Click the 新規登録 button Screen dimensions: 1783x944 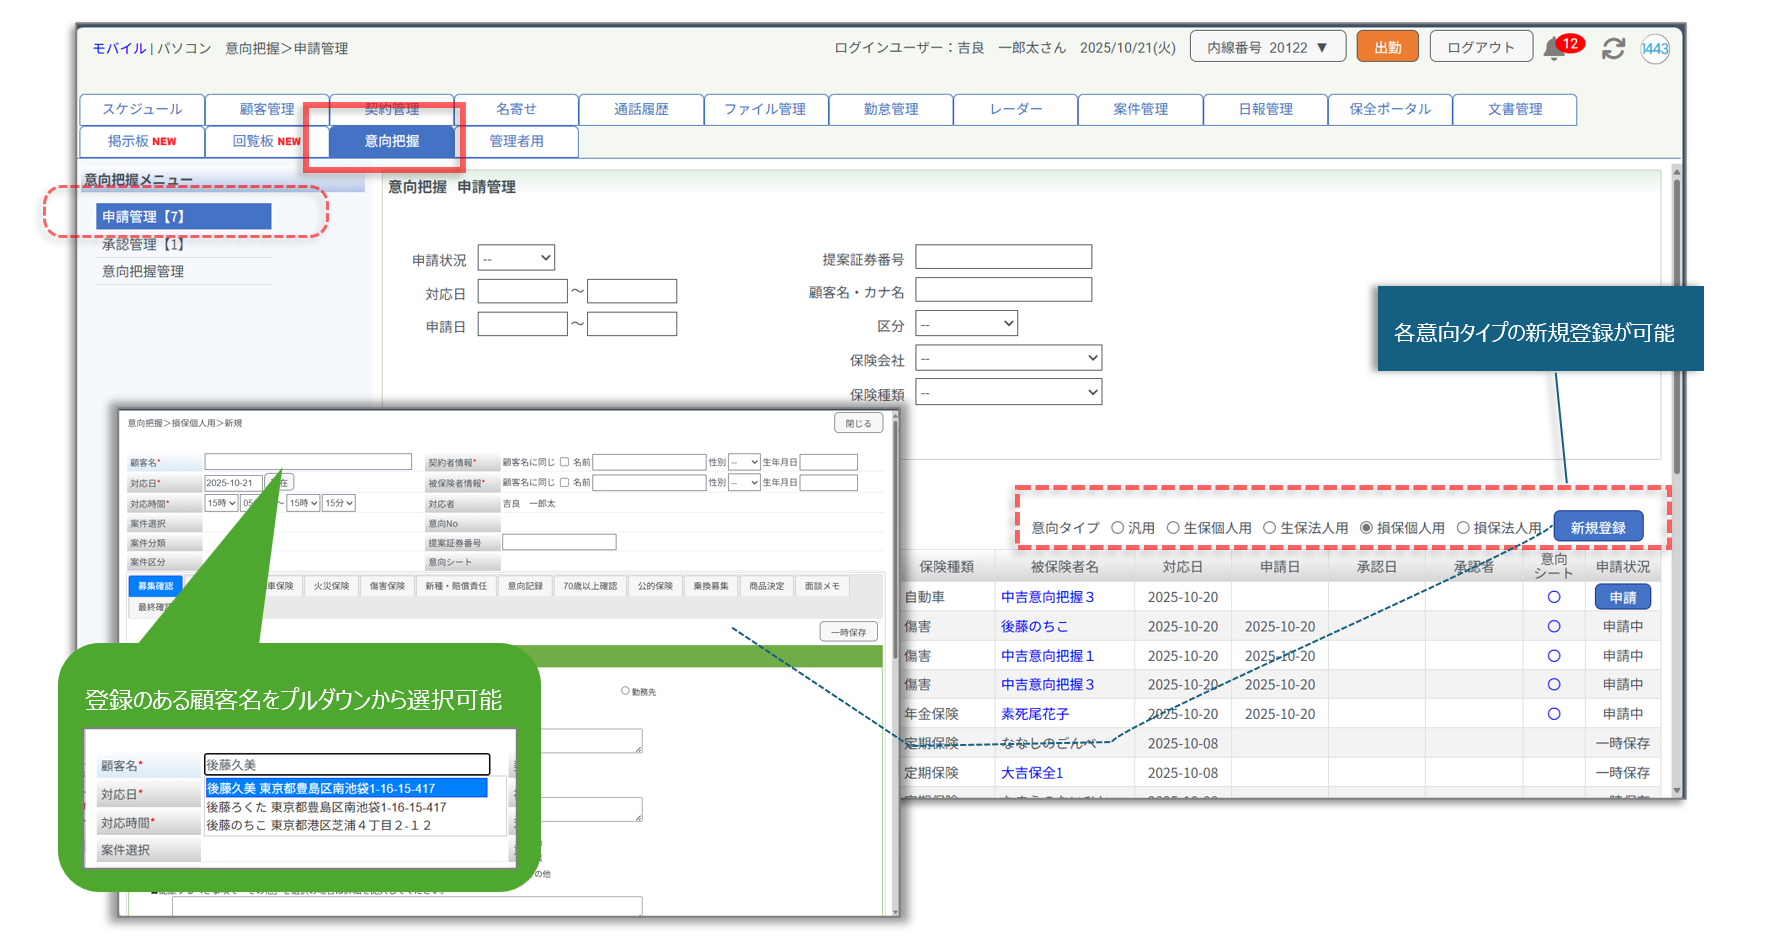pyautogui.click(x=1597, y=528)
